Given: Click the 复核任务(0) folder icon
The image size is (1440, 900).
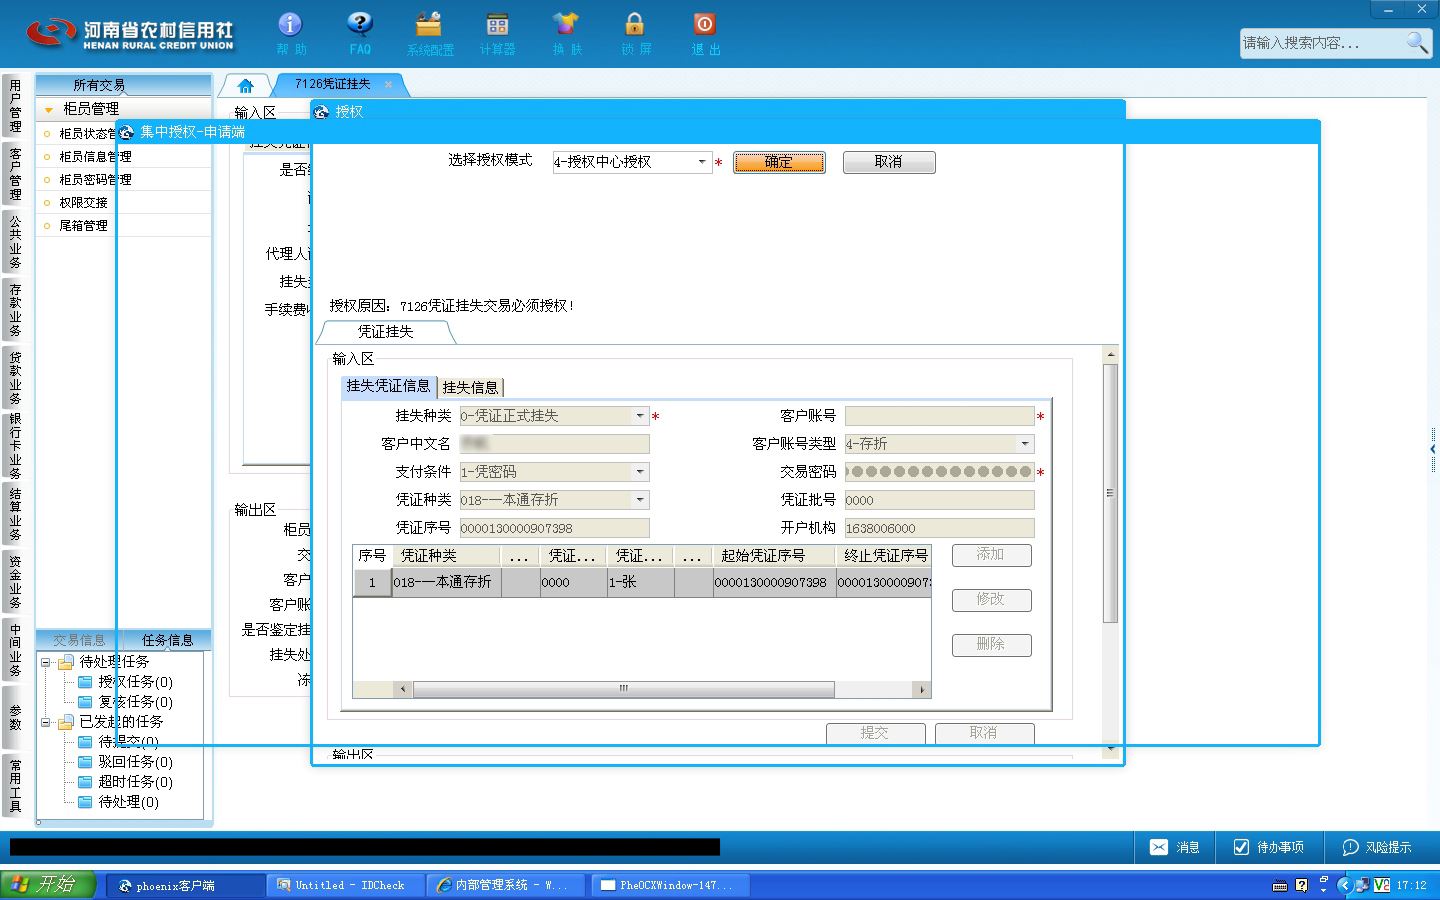Looking at the screenshot, I should coord(86,702).
